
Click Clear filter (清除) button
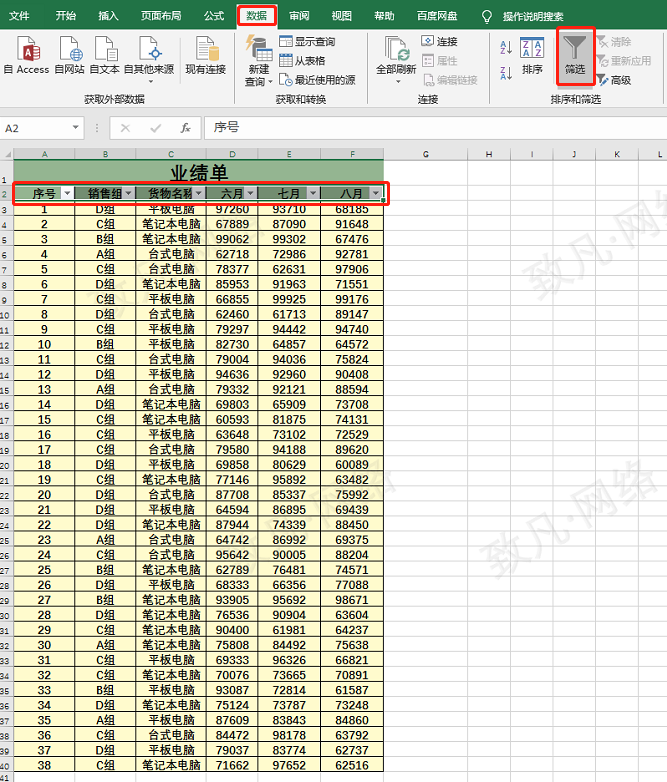614,41
